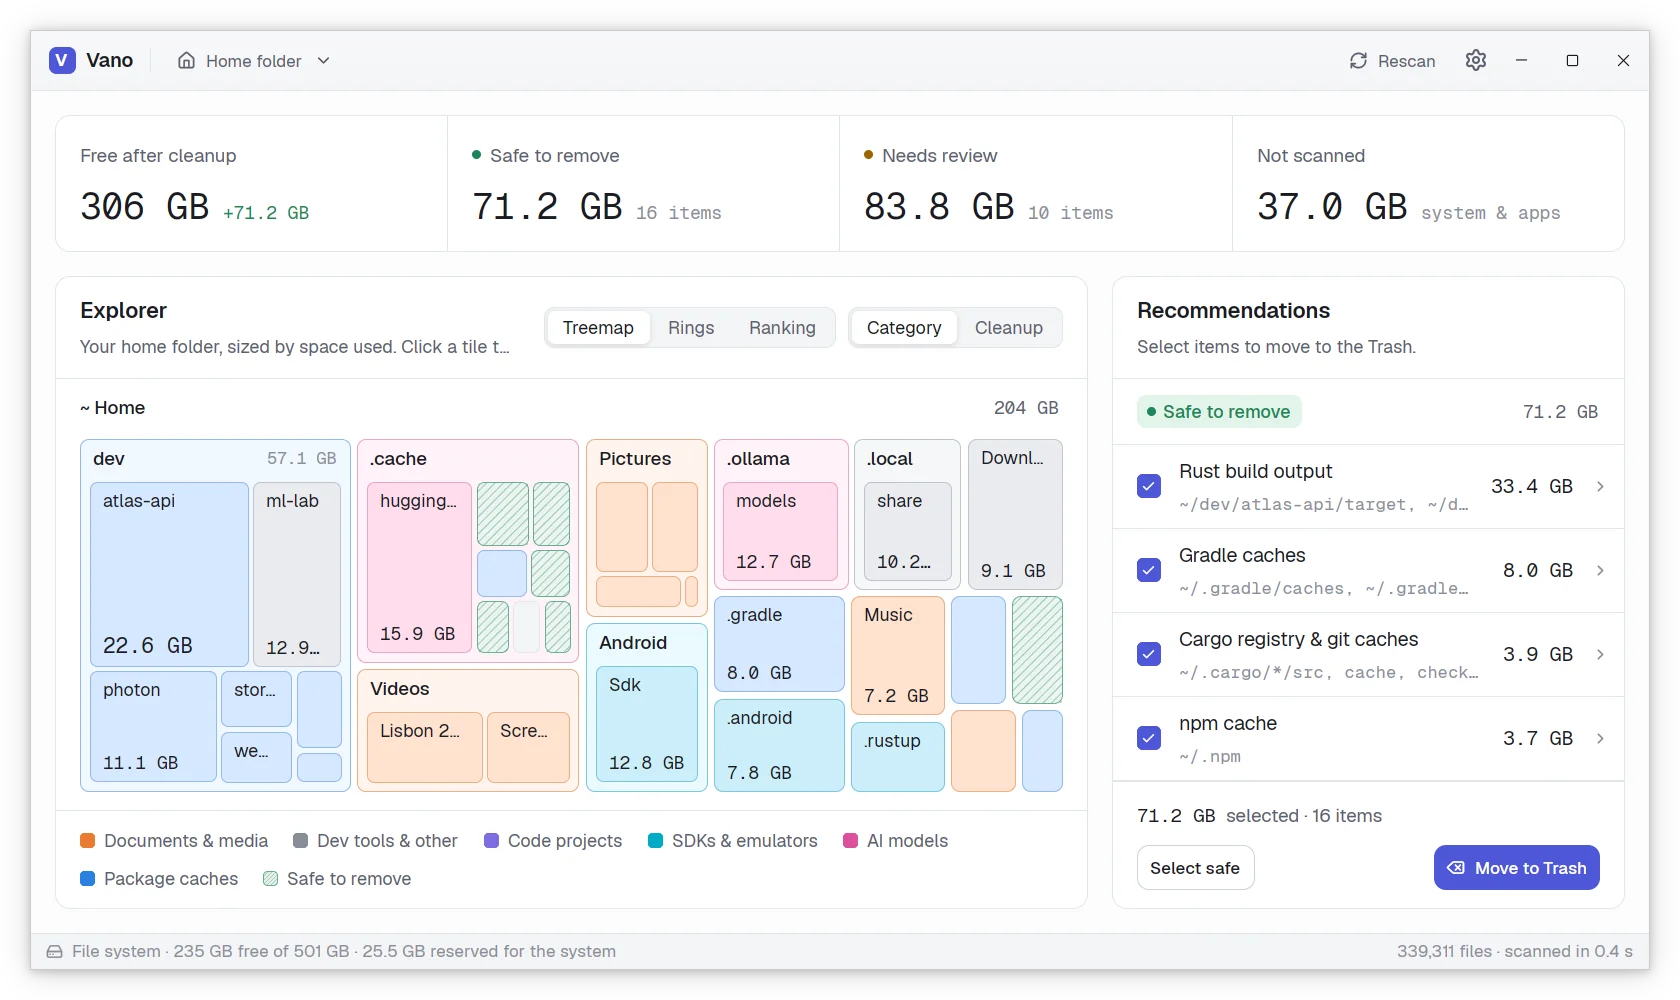Open settings via the gear icon

(x=1476, y=60)
